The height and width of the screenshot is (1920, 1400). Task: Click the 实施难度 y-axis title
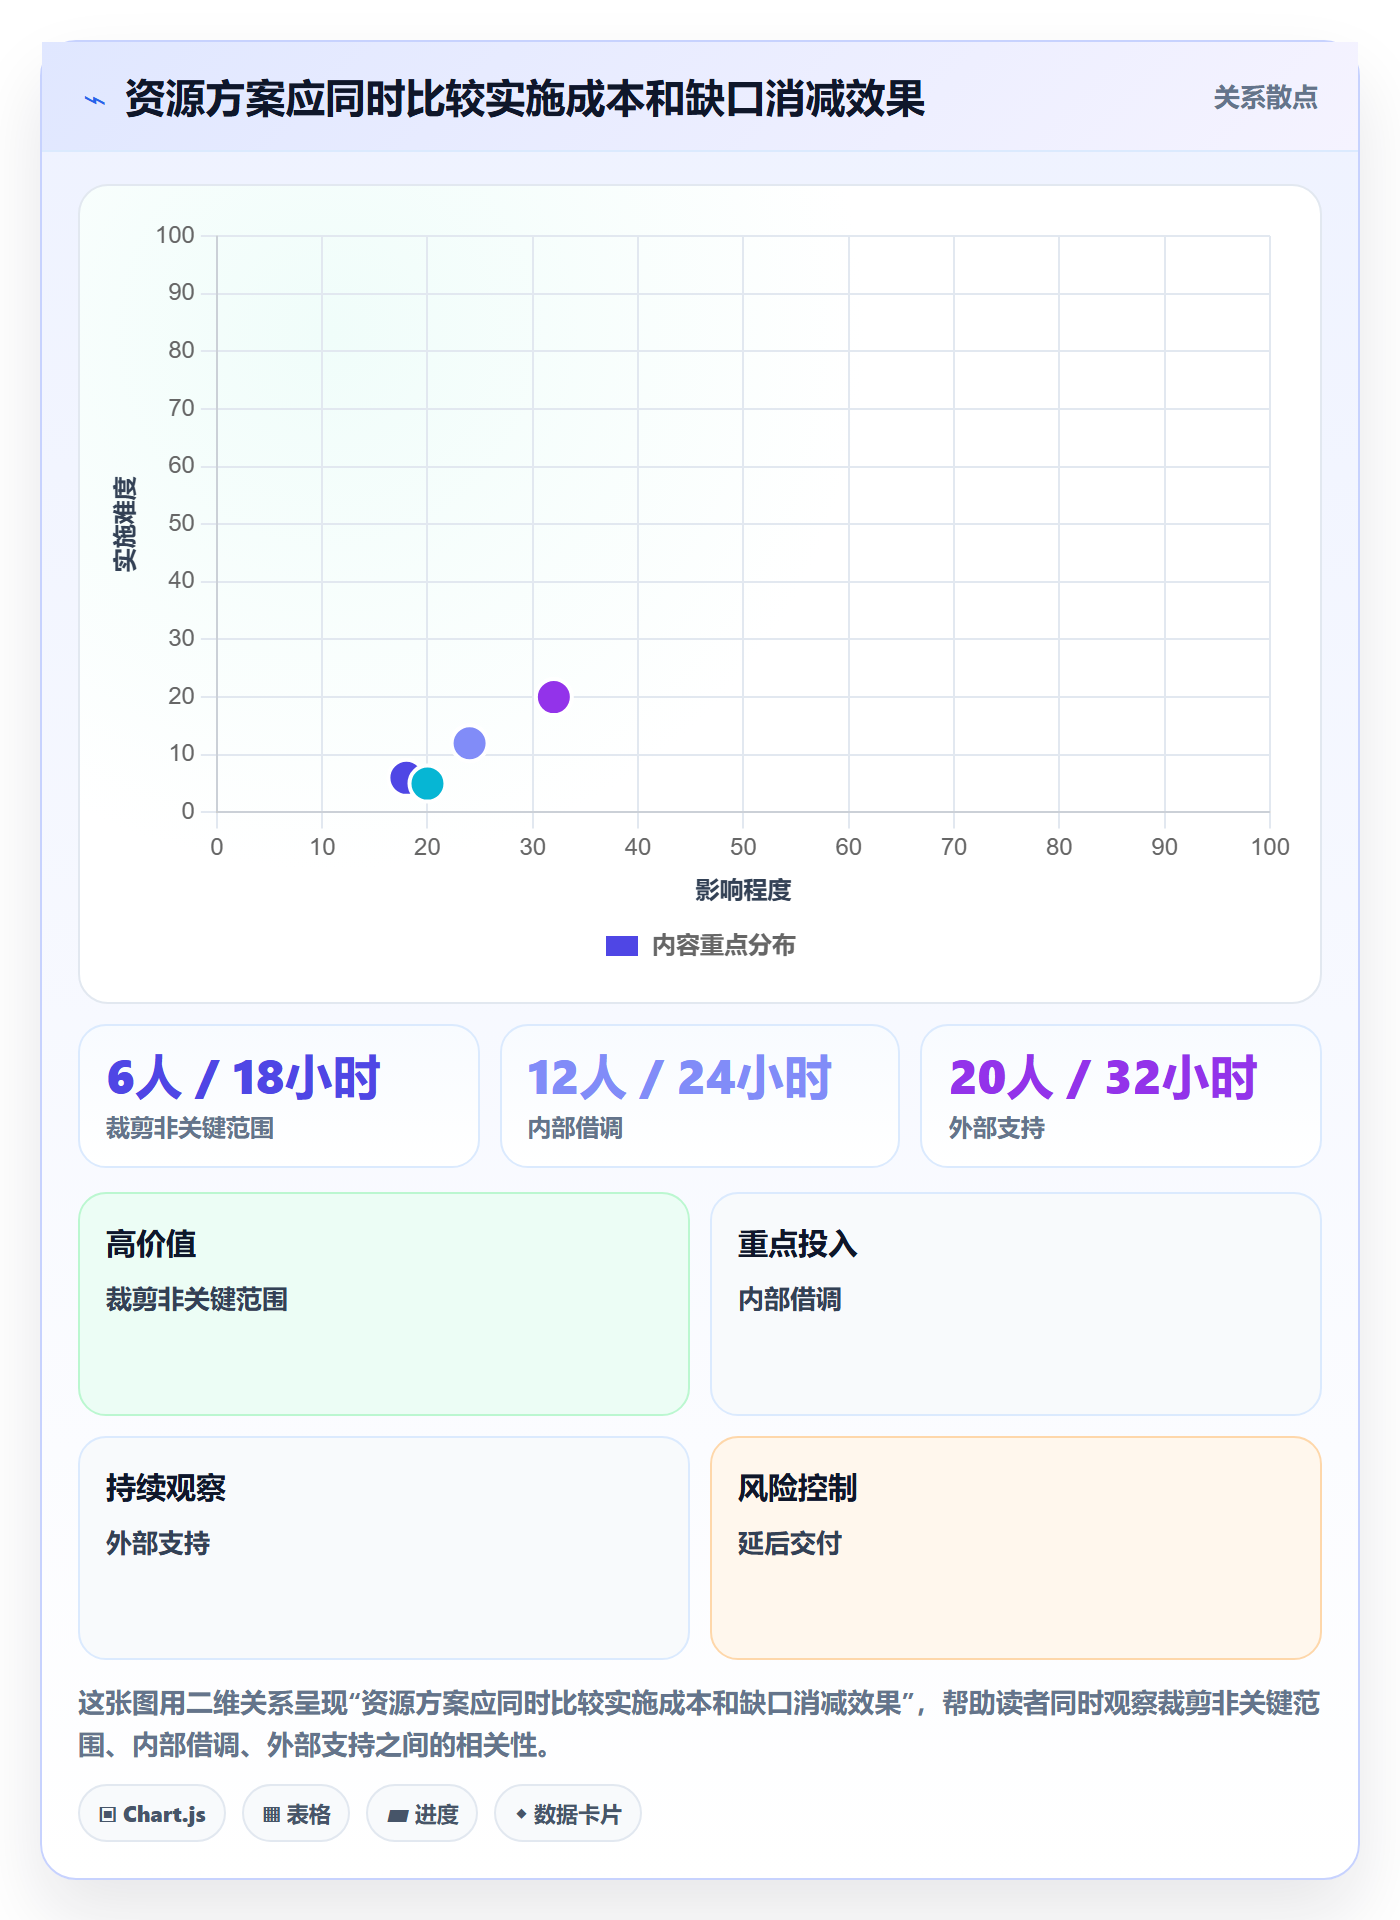[125, 524]
